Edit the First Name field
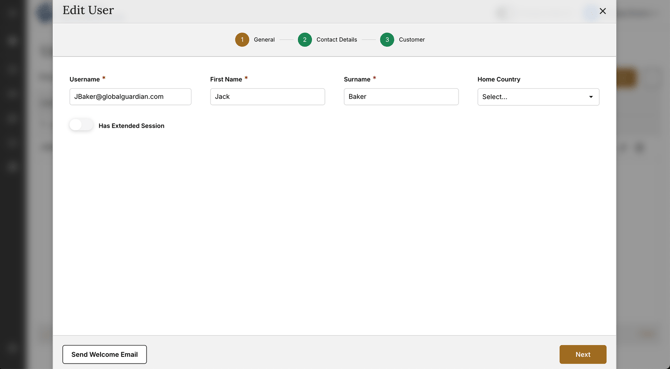670x369 pixels. pyautogui.click(x=267, y=97)
